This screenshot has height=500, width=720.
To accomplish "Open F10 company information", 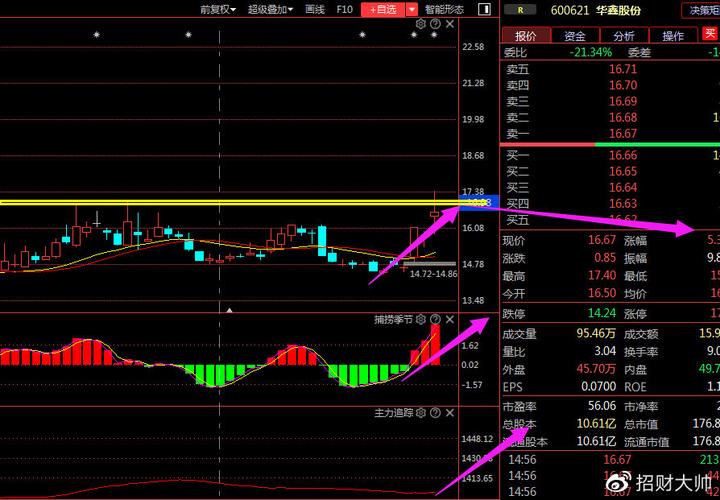I will (x=344, y=9).
